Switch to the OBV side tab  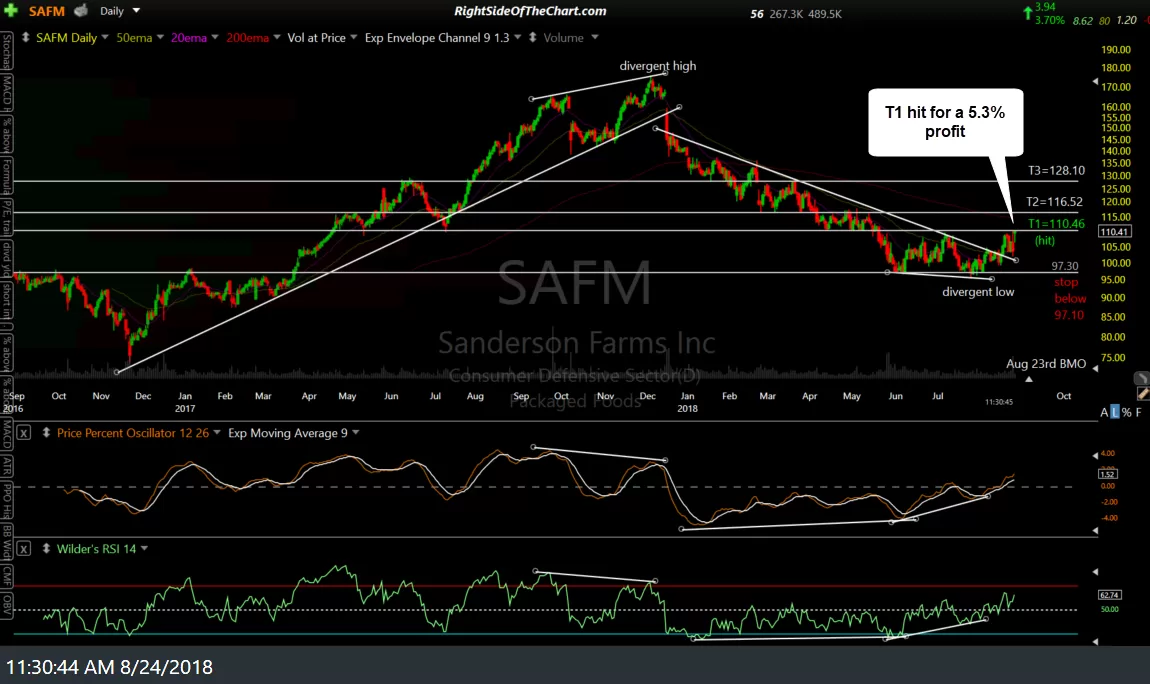(7, 604)
